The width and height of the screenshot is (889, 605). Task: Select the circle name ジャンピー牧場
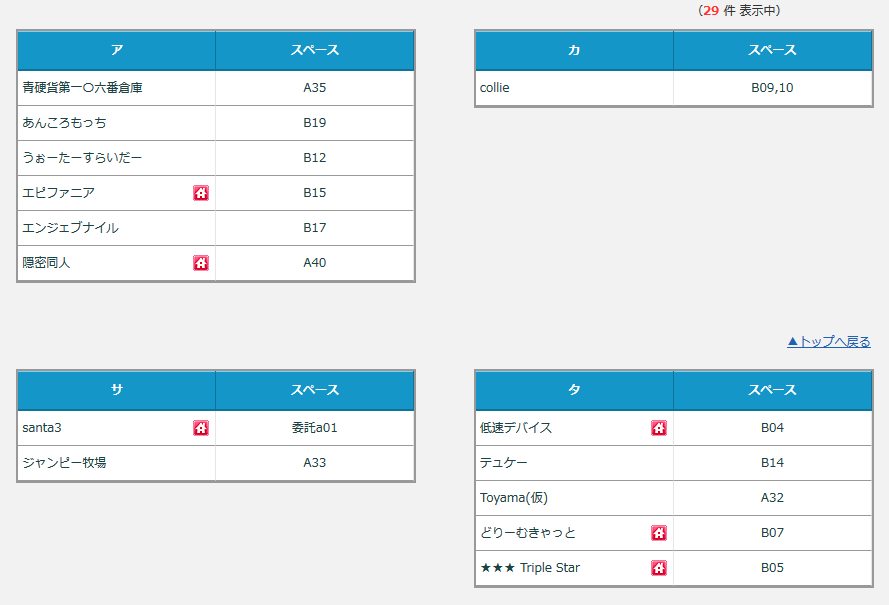[64, 463]
